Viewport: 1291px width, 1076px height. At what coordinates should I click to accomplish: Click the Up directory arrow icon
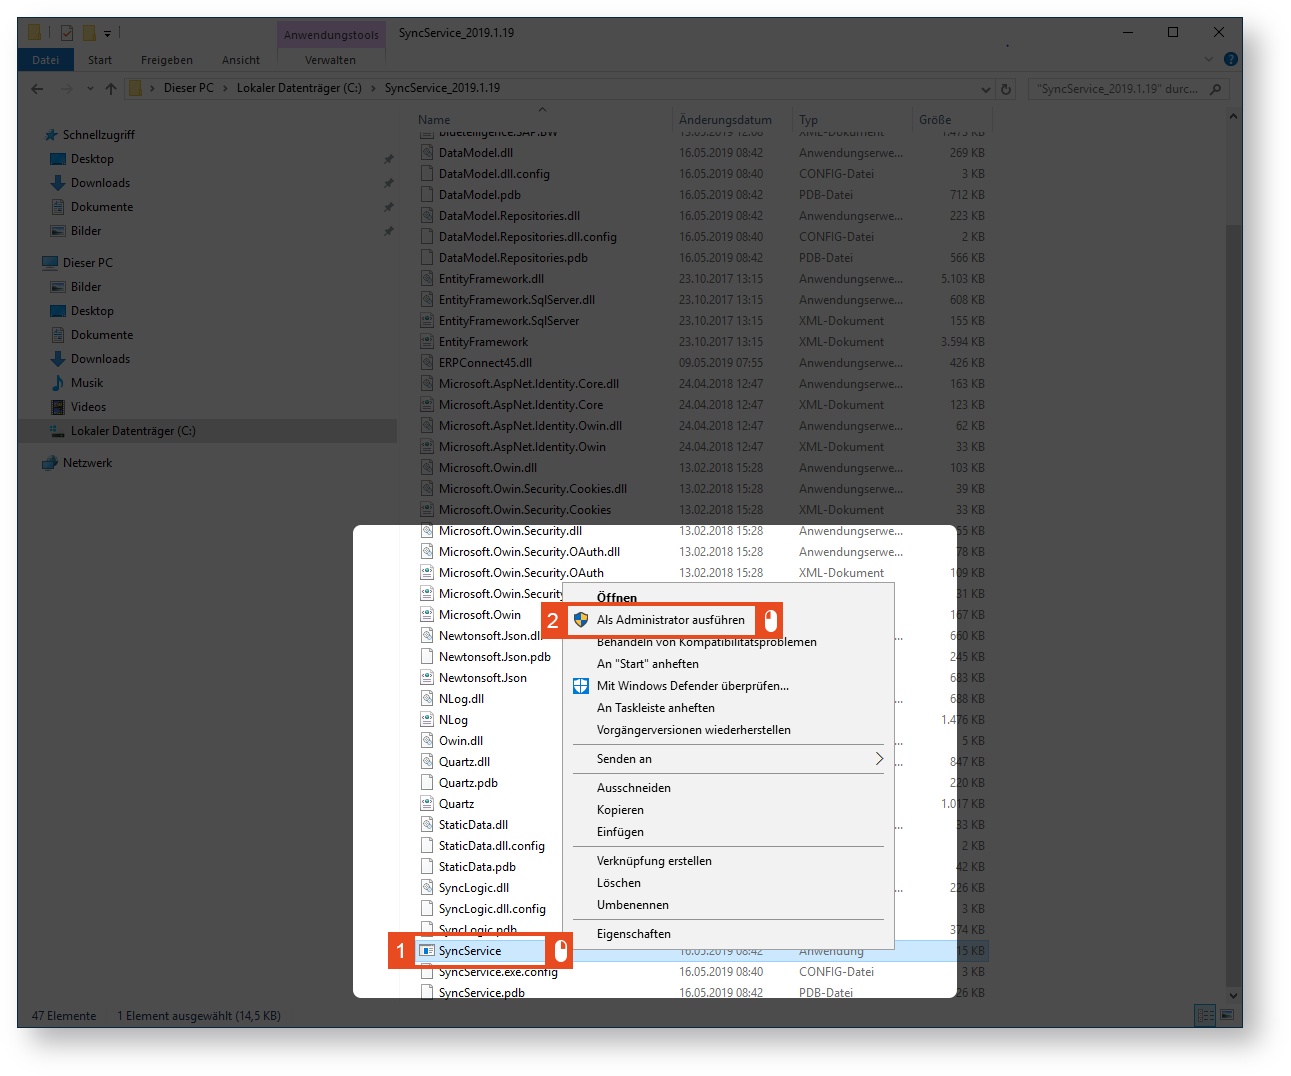tap(111, 89)
